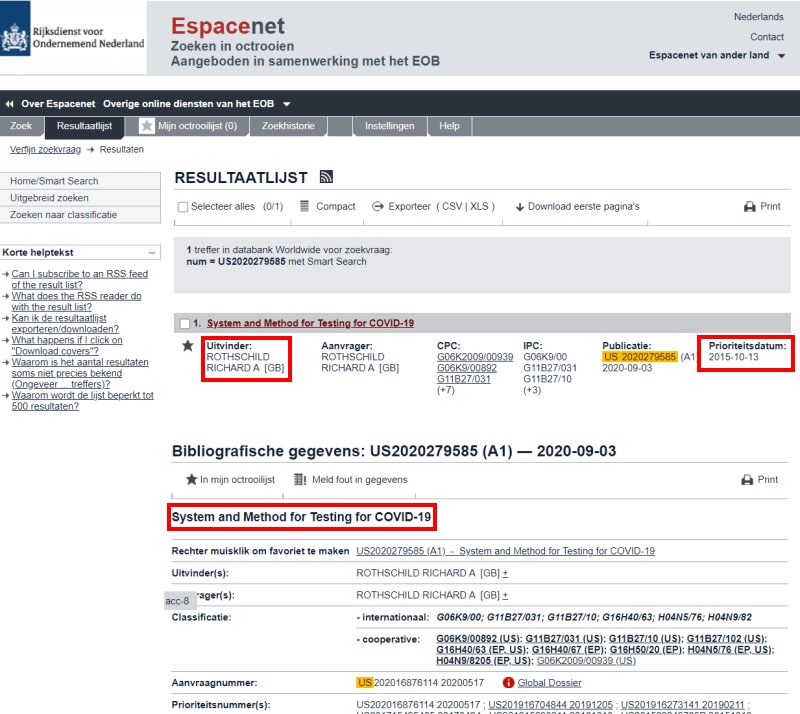Tick the Selecteer alles checkbox
Image resolution: width=800 pixels, height=714 pixels.
(183, 207)
